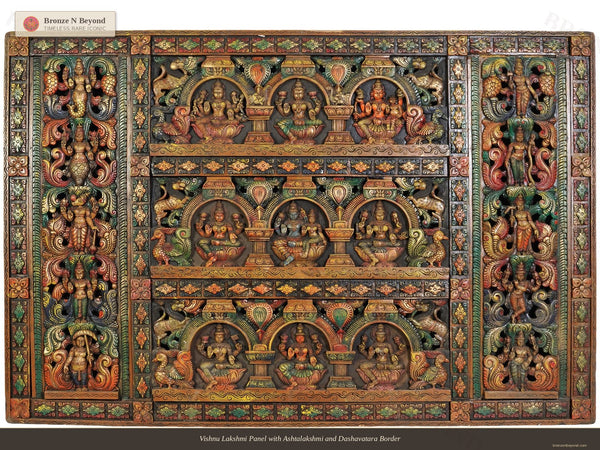Click the 'Vishnu Lakshmi Panel with Ashtalakshmi' caption

(300, 439)
